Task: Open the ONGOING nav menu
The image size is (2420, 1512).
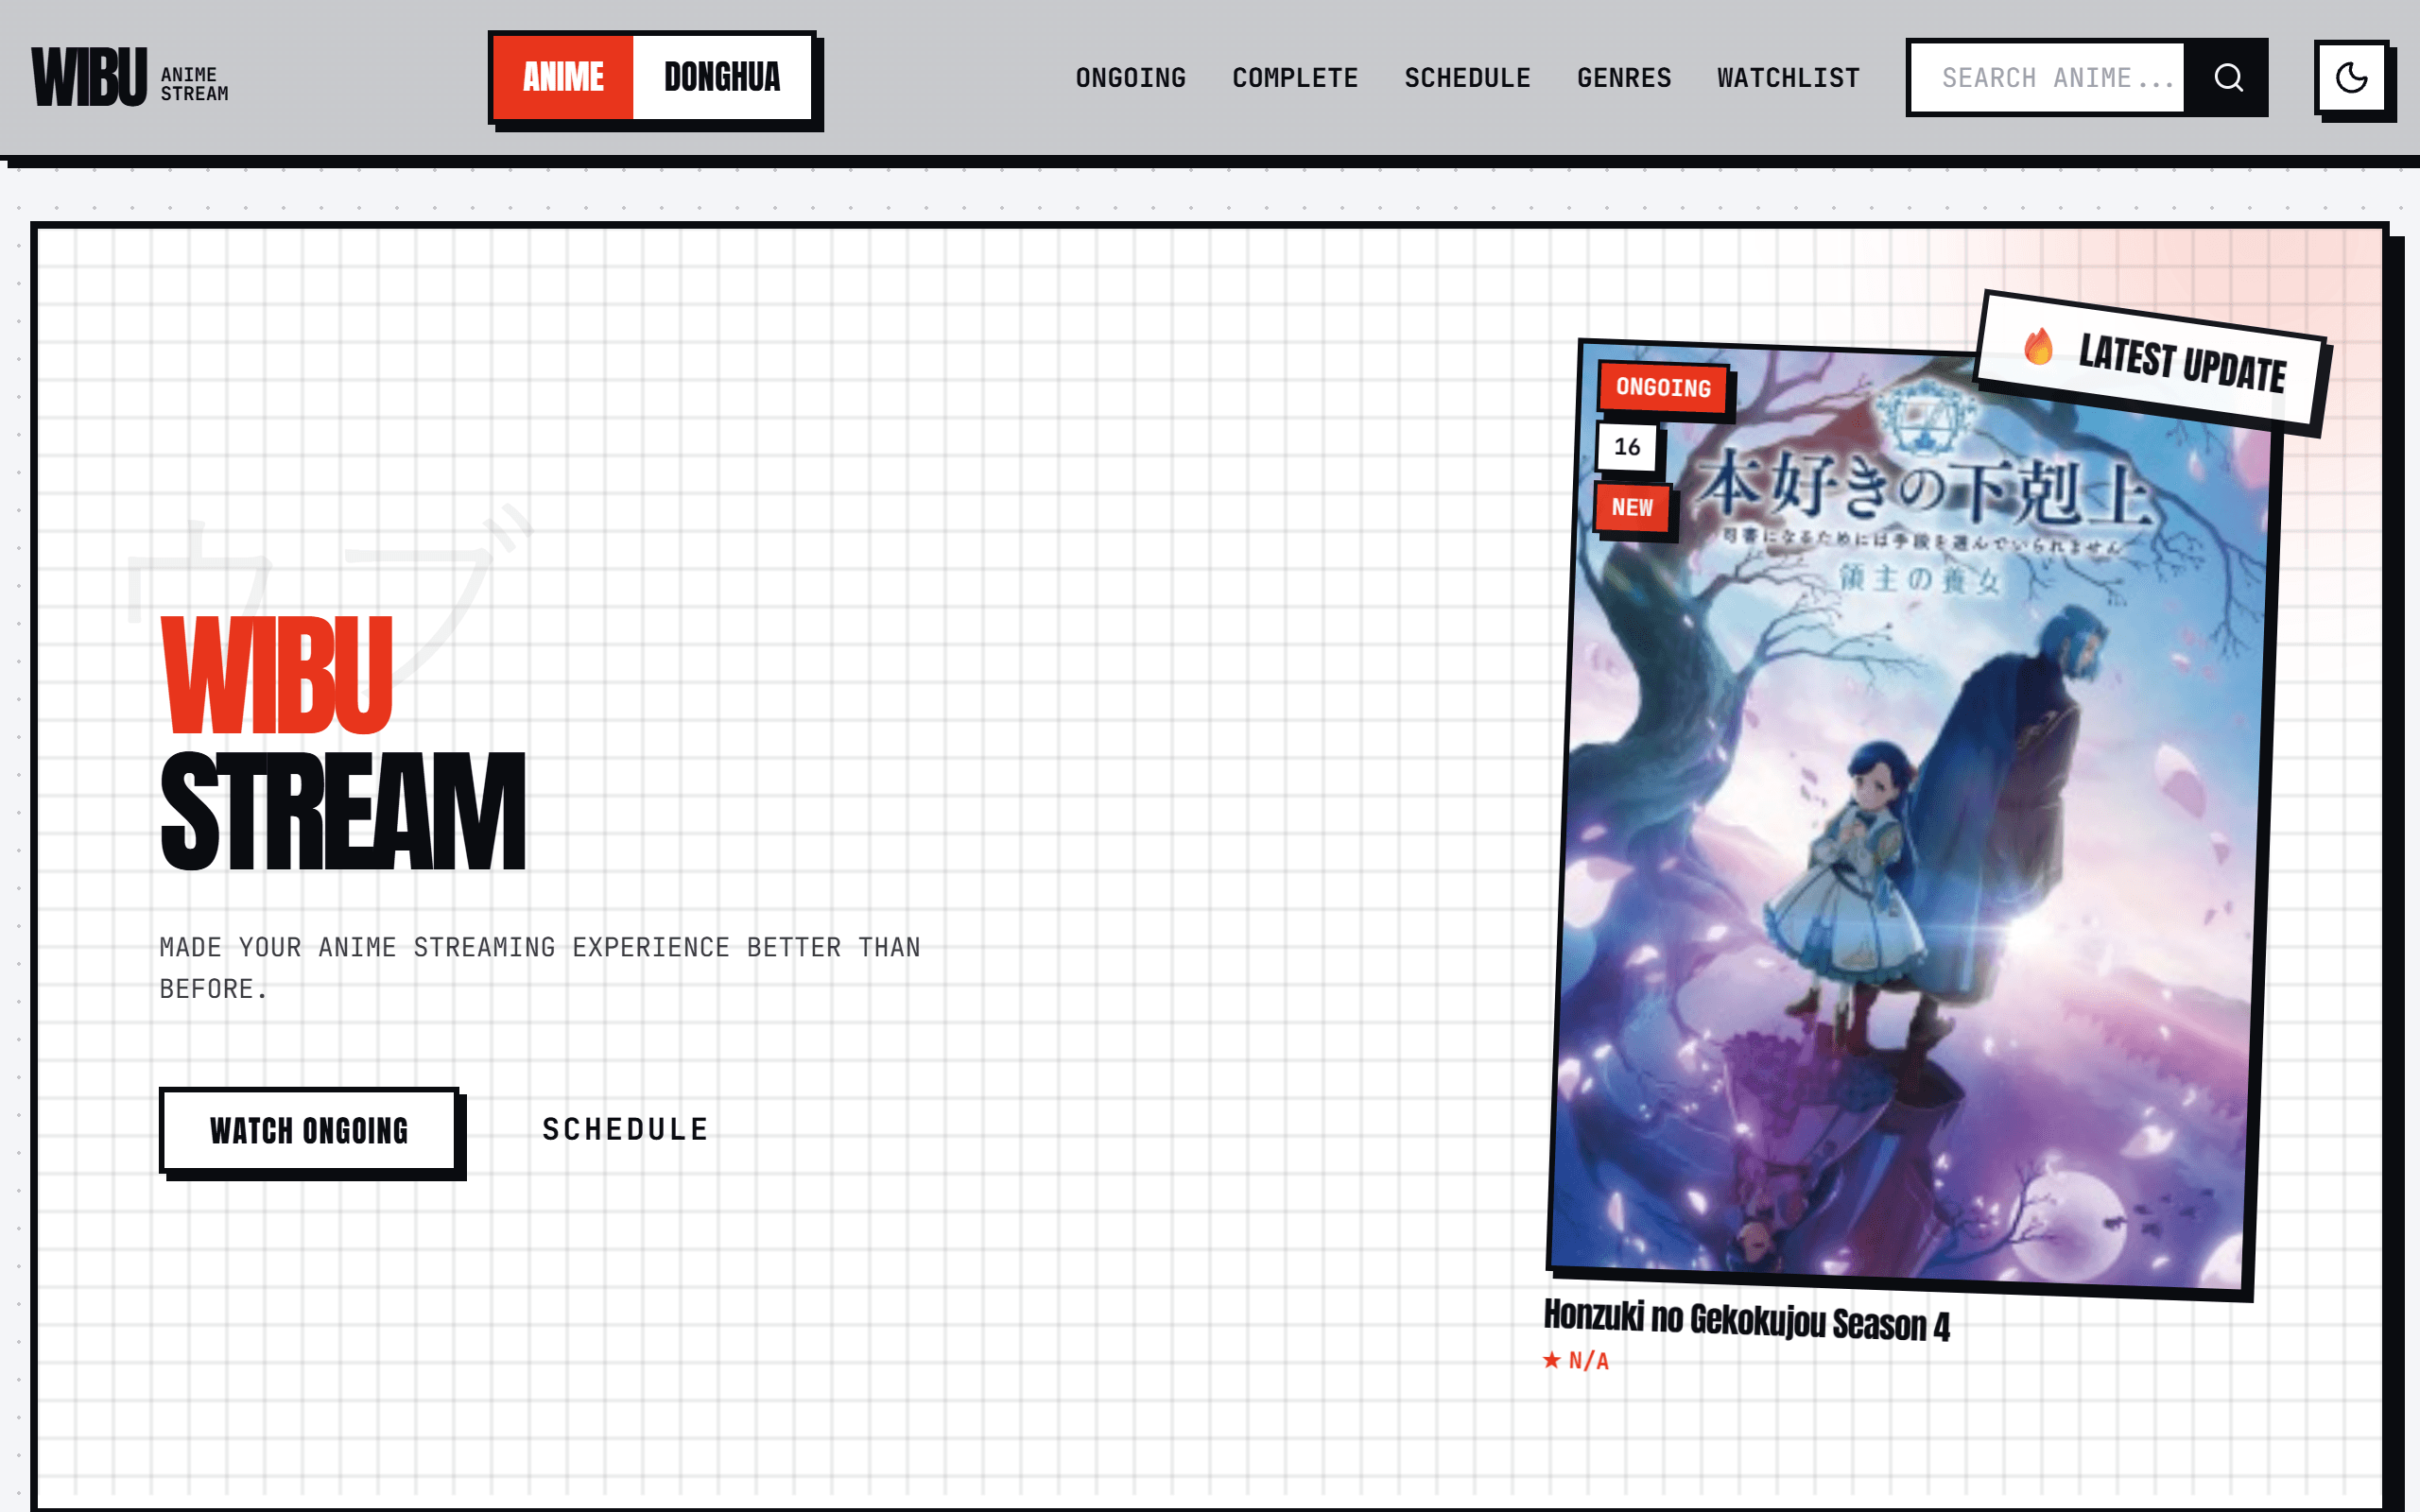Action: click(1131, 78)
